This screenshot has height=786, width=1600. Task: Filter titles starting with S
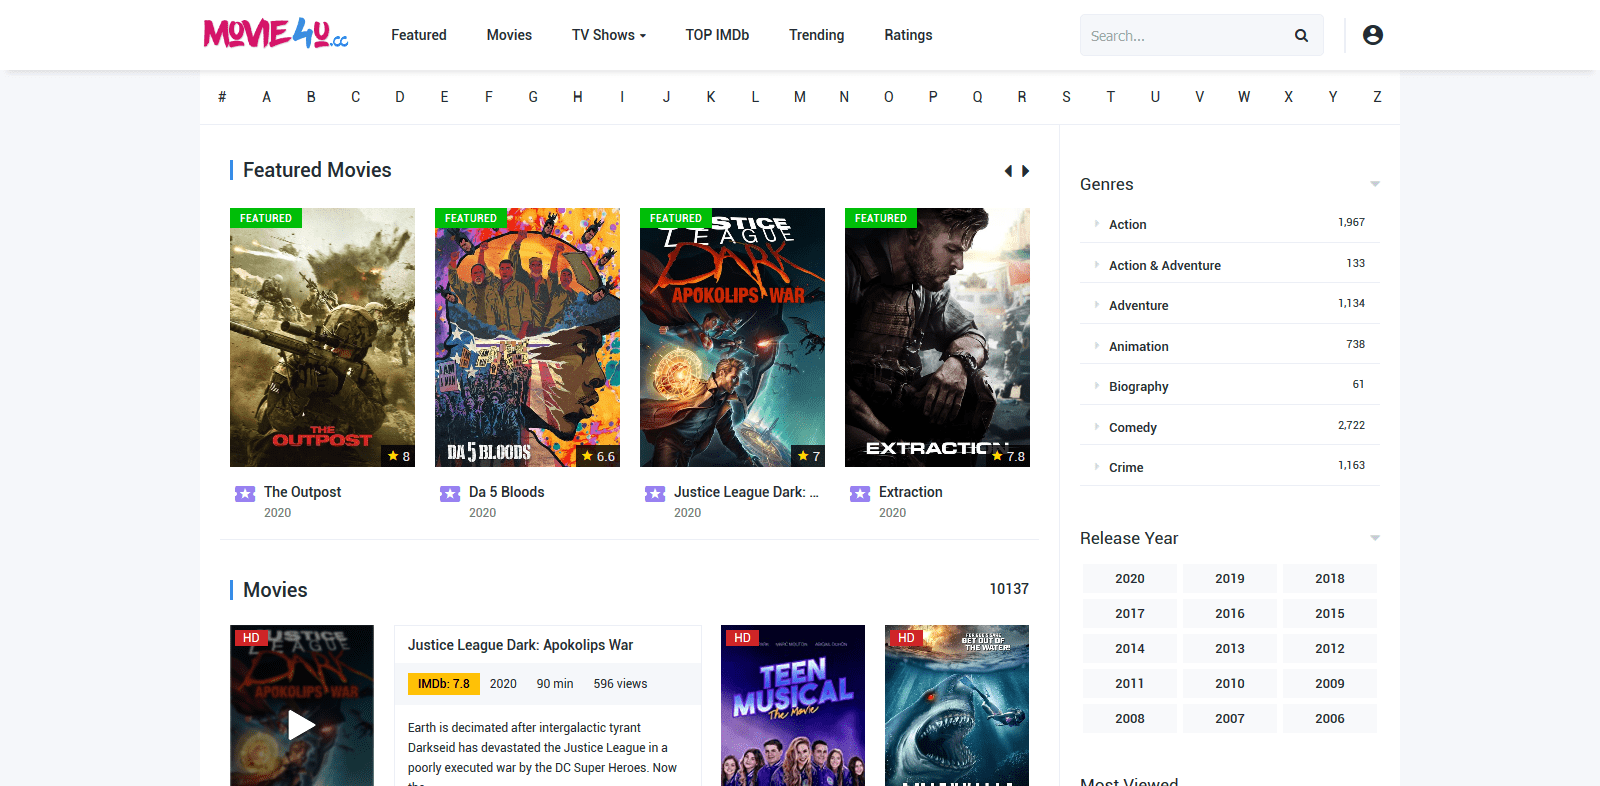click(x=1066, y=97)
